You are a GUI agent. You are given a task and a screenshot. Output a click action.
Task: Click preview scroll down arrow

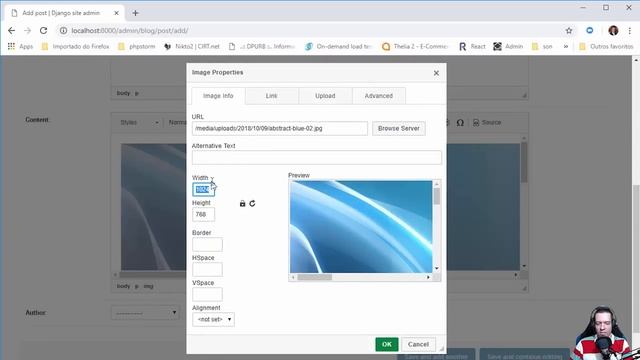tap(437, 269)
